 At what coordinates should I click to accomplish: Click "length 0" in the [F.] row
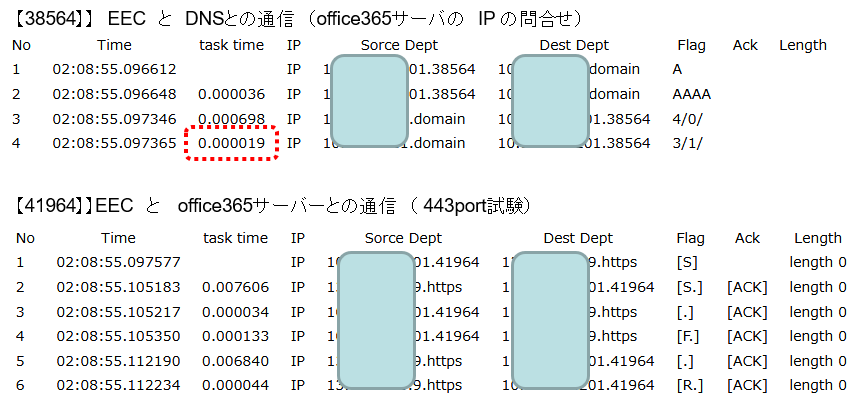pos(818,337)
